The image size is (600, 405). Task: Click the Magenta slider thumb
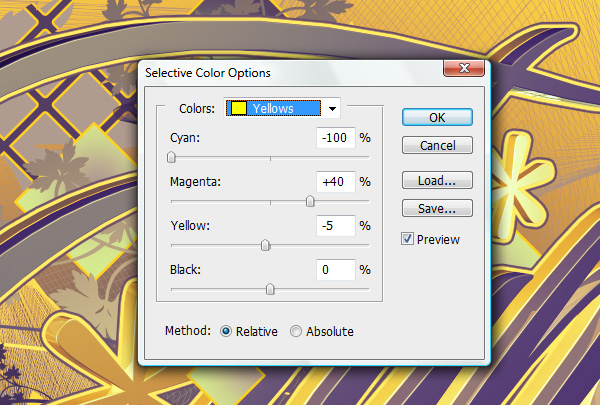tap(310, 201)
